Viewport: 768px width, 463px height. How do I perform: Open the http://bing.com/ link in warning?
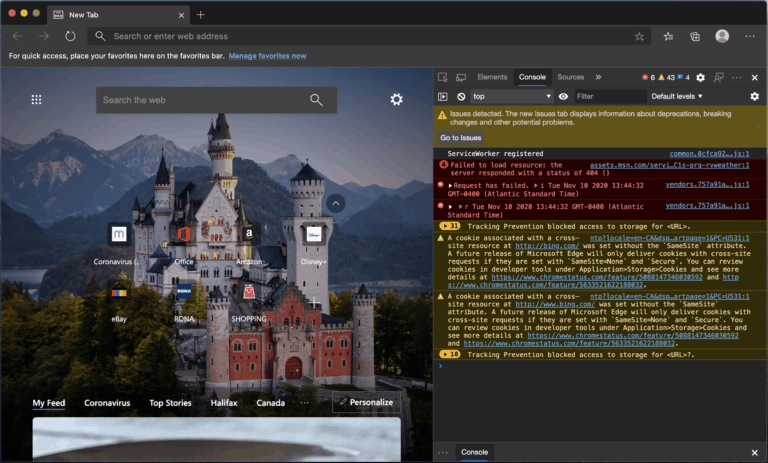[547, 246]
